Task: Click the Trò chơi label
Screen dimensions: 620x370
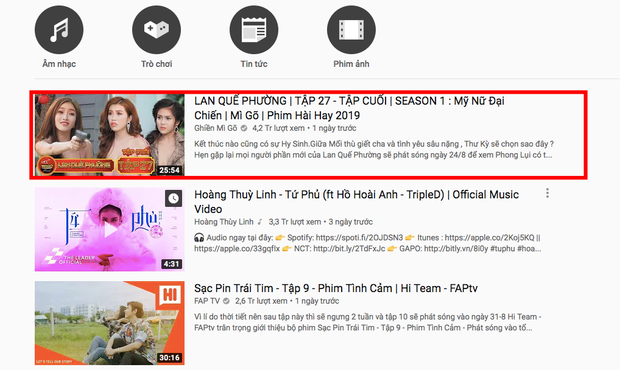Action: [x=157, y=64]
